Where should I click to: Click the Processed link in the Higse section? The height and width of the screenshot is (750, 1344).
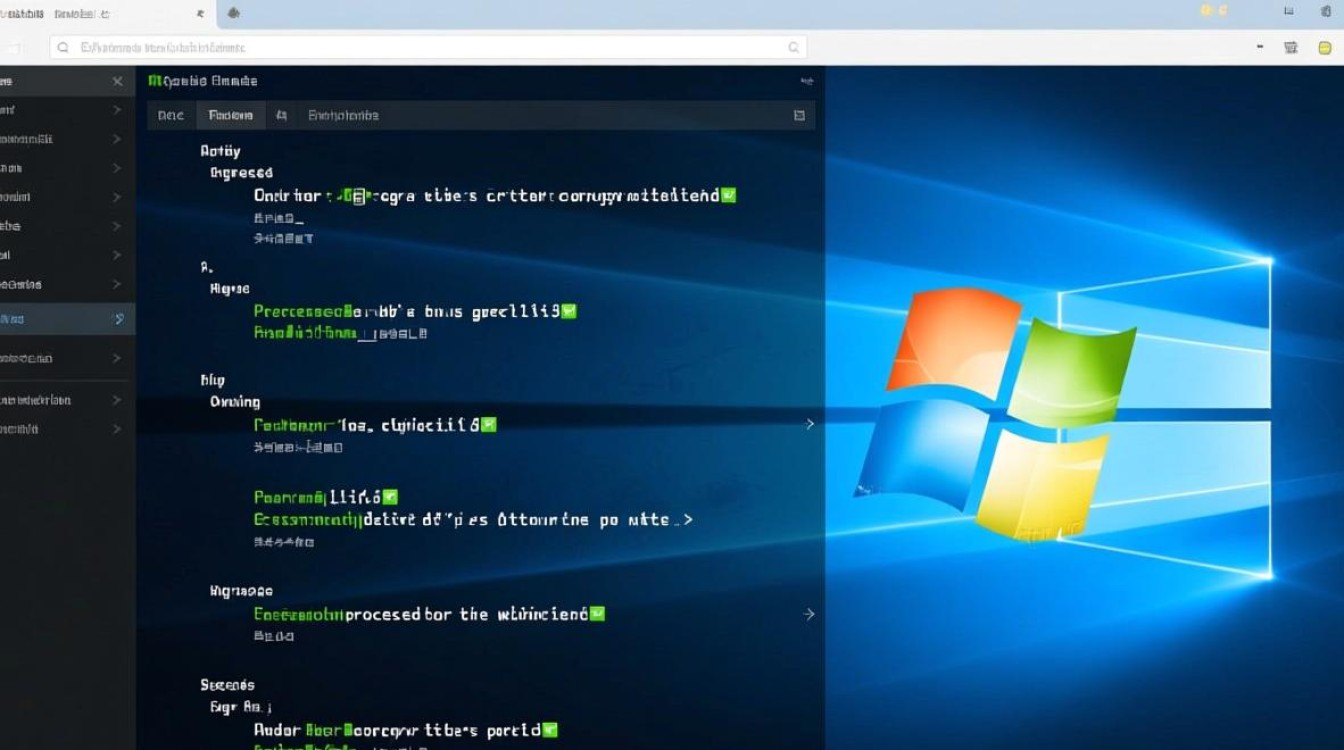293,310
